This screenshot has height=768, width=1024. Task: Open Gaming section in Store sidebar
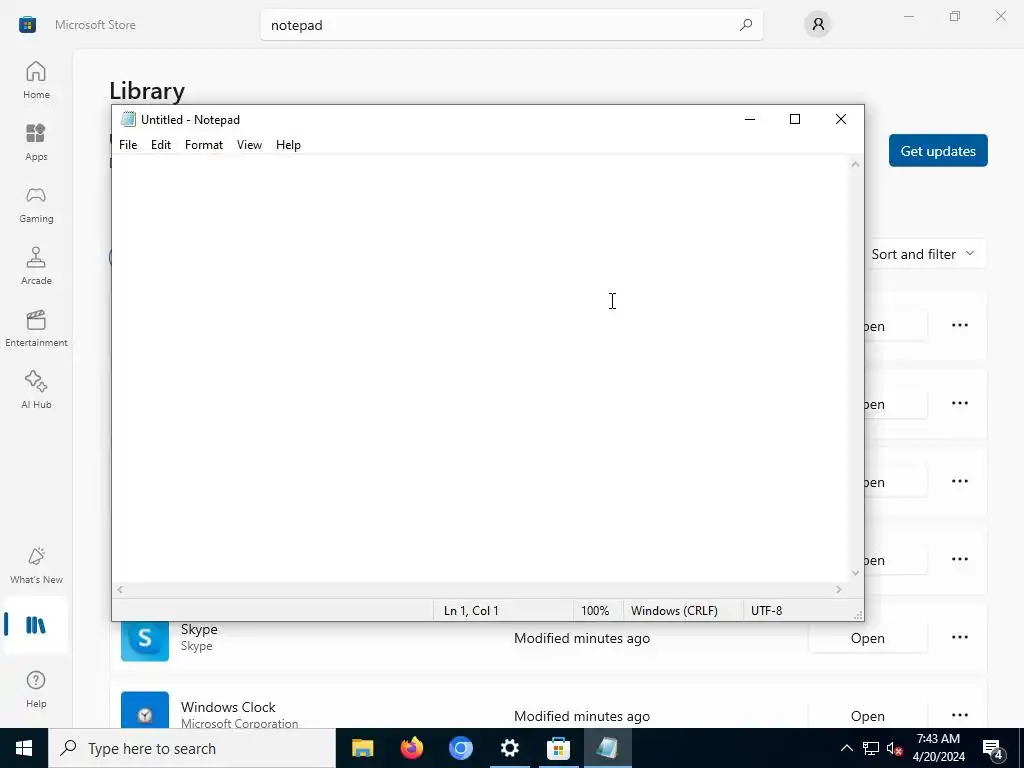pos(36,204)
